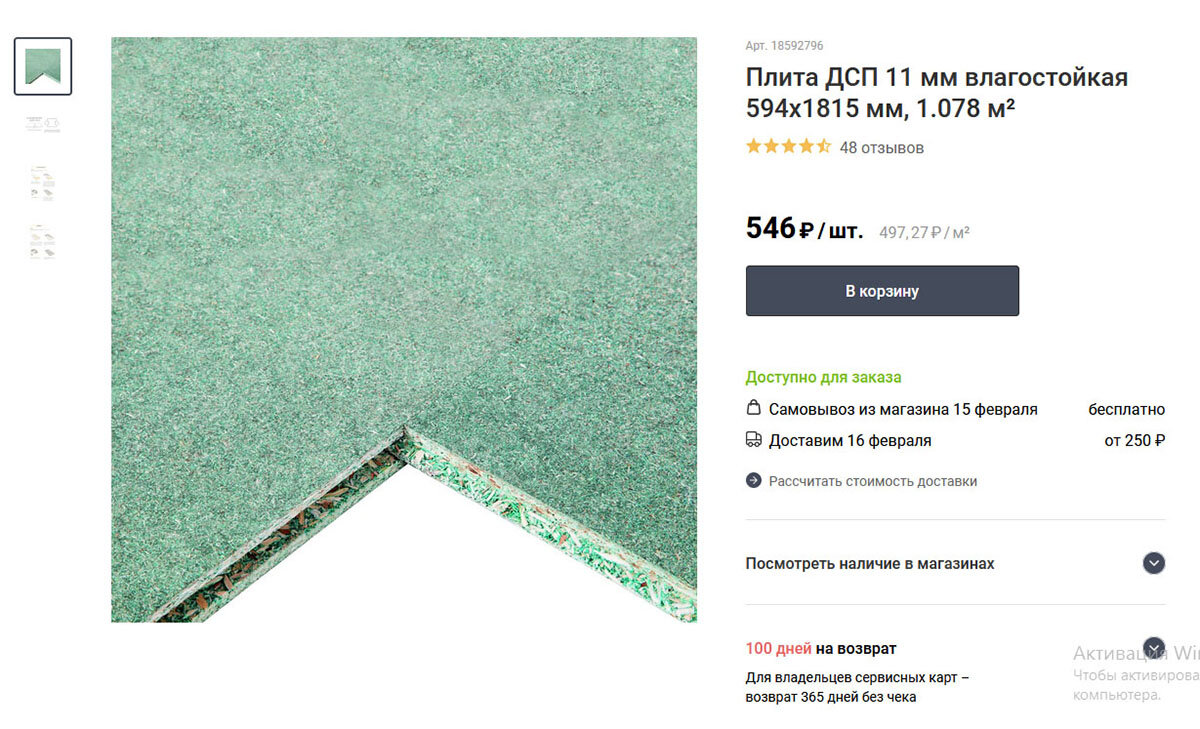Expand chevron for Посмотреть наличие в магазинах
This screenshot has width=1200, height=729.
[x=1154, y=563]
